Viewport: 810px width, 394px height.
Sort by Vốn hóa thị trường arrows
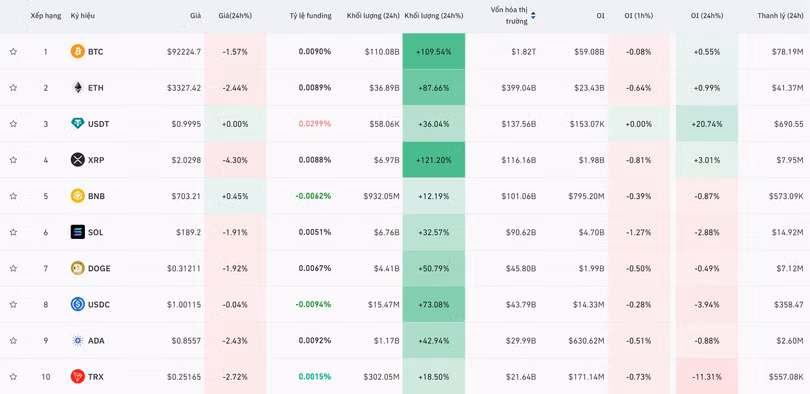533,16
